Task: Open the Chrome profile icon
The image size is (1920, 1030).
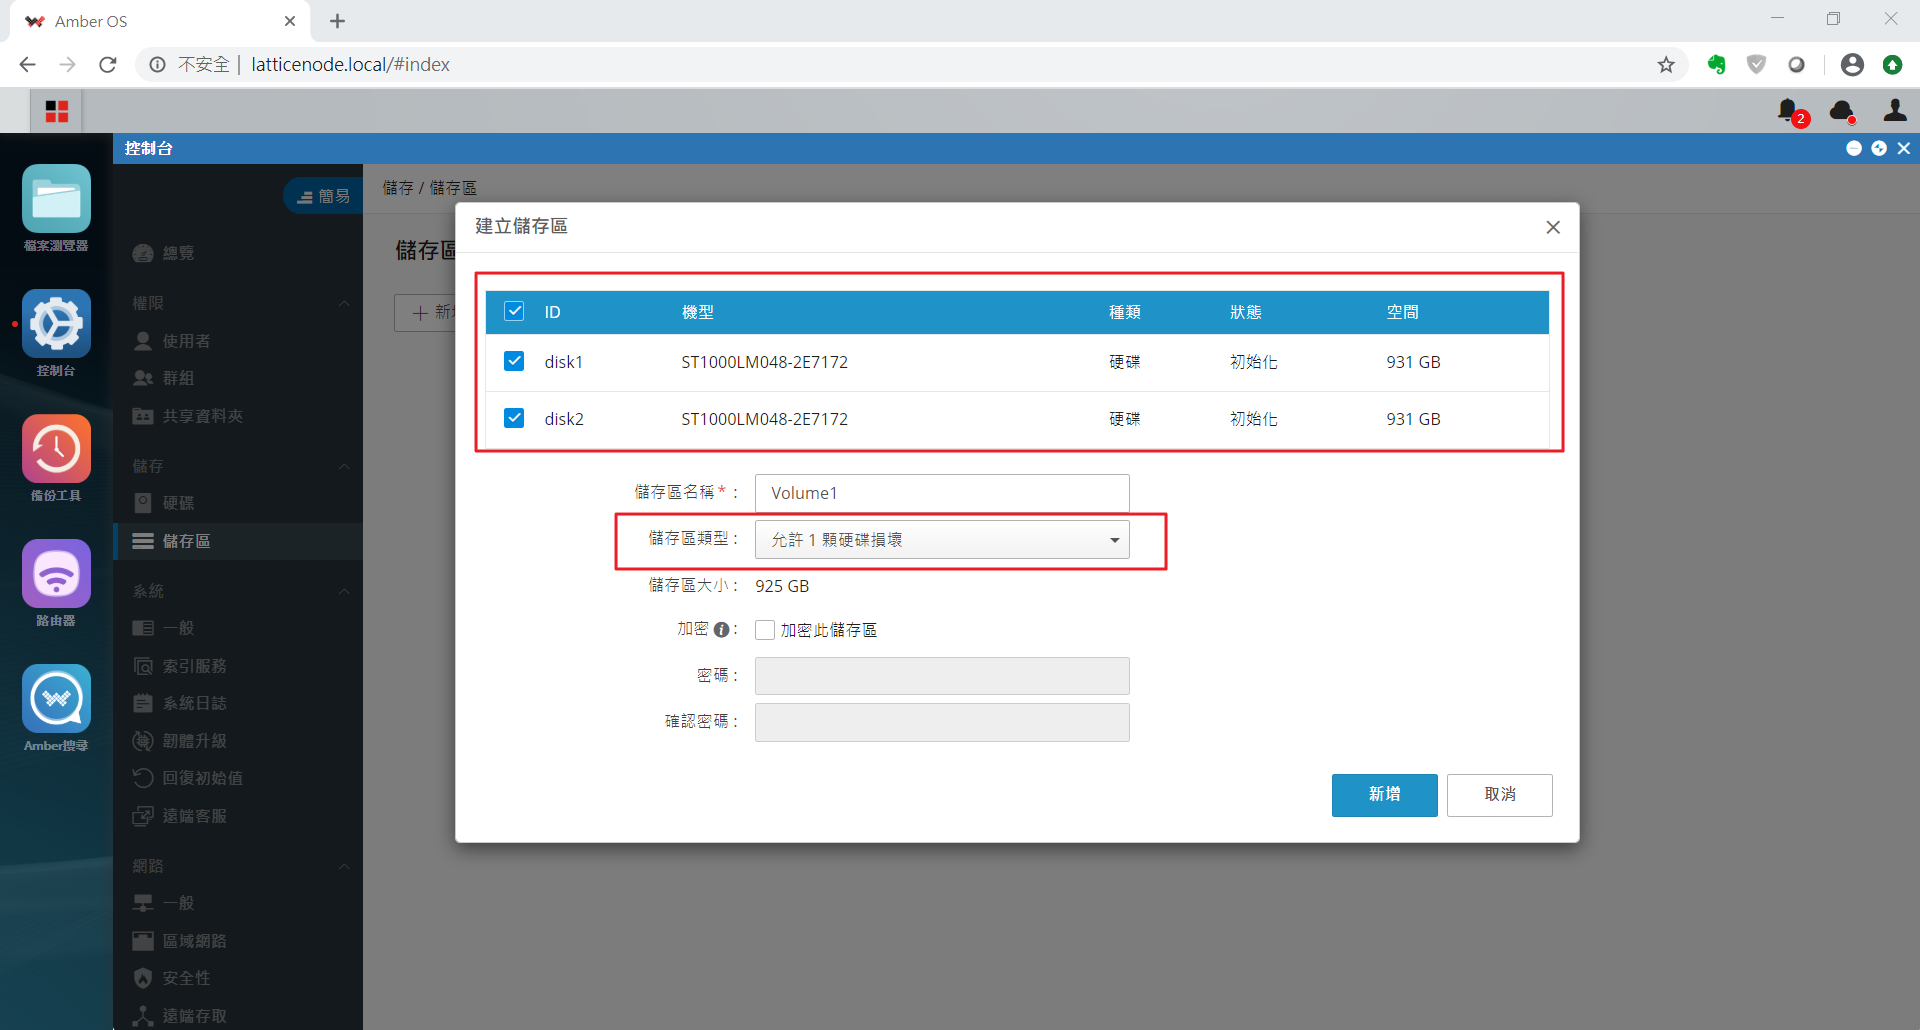Action: point(1852,64)
